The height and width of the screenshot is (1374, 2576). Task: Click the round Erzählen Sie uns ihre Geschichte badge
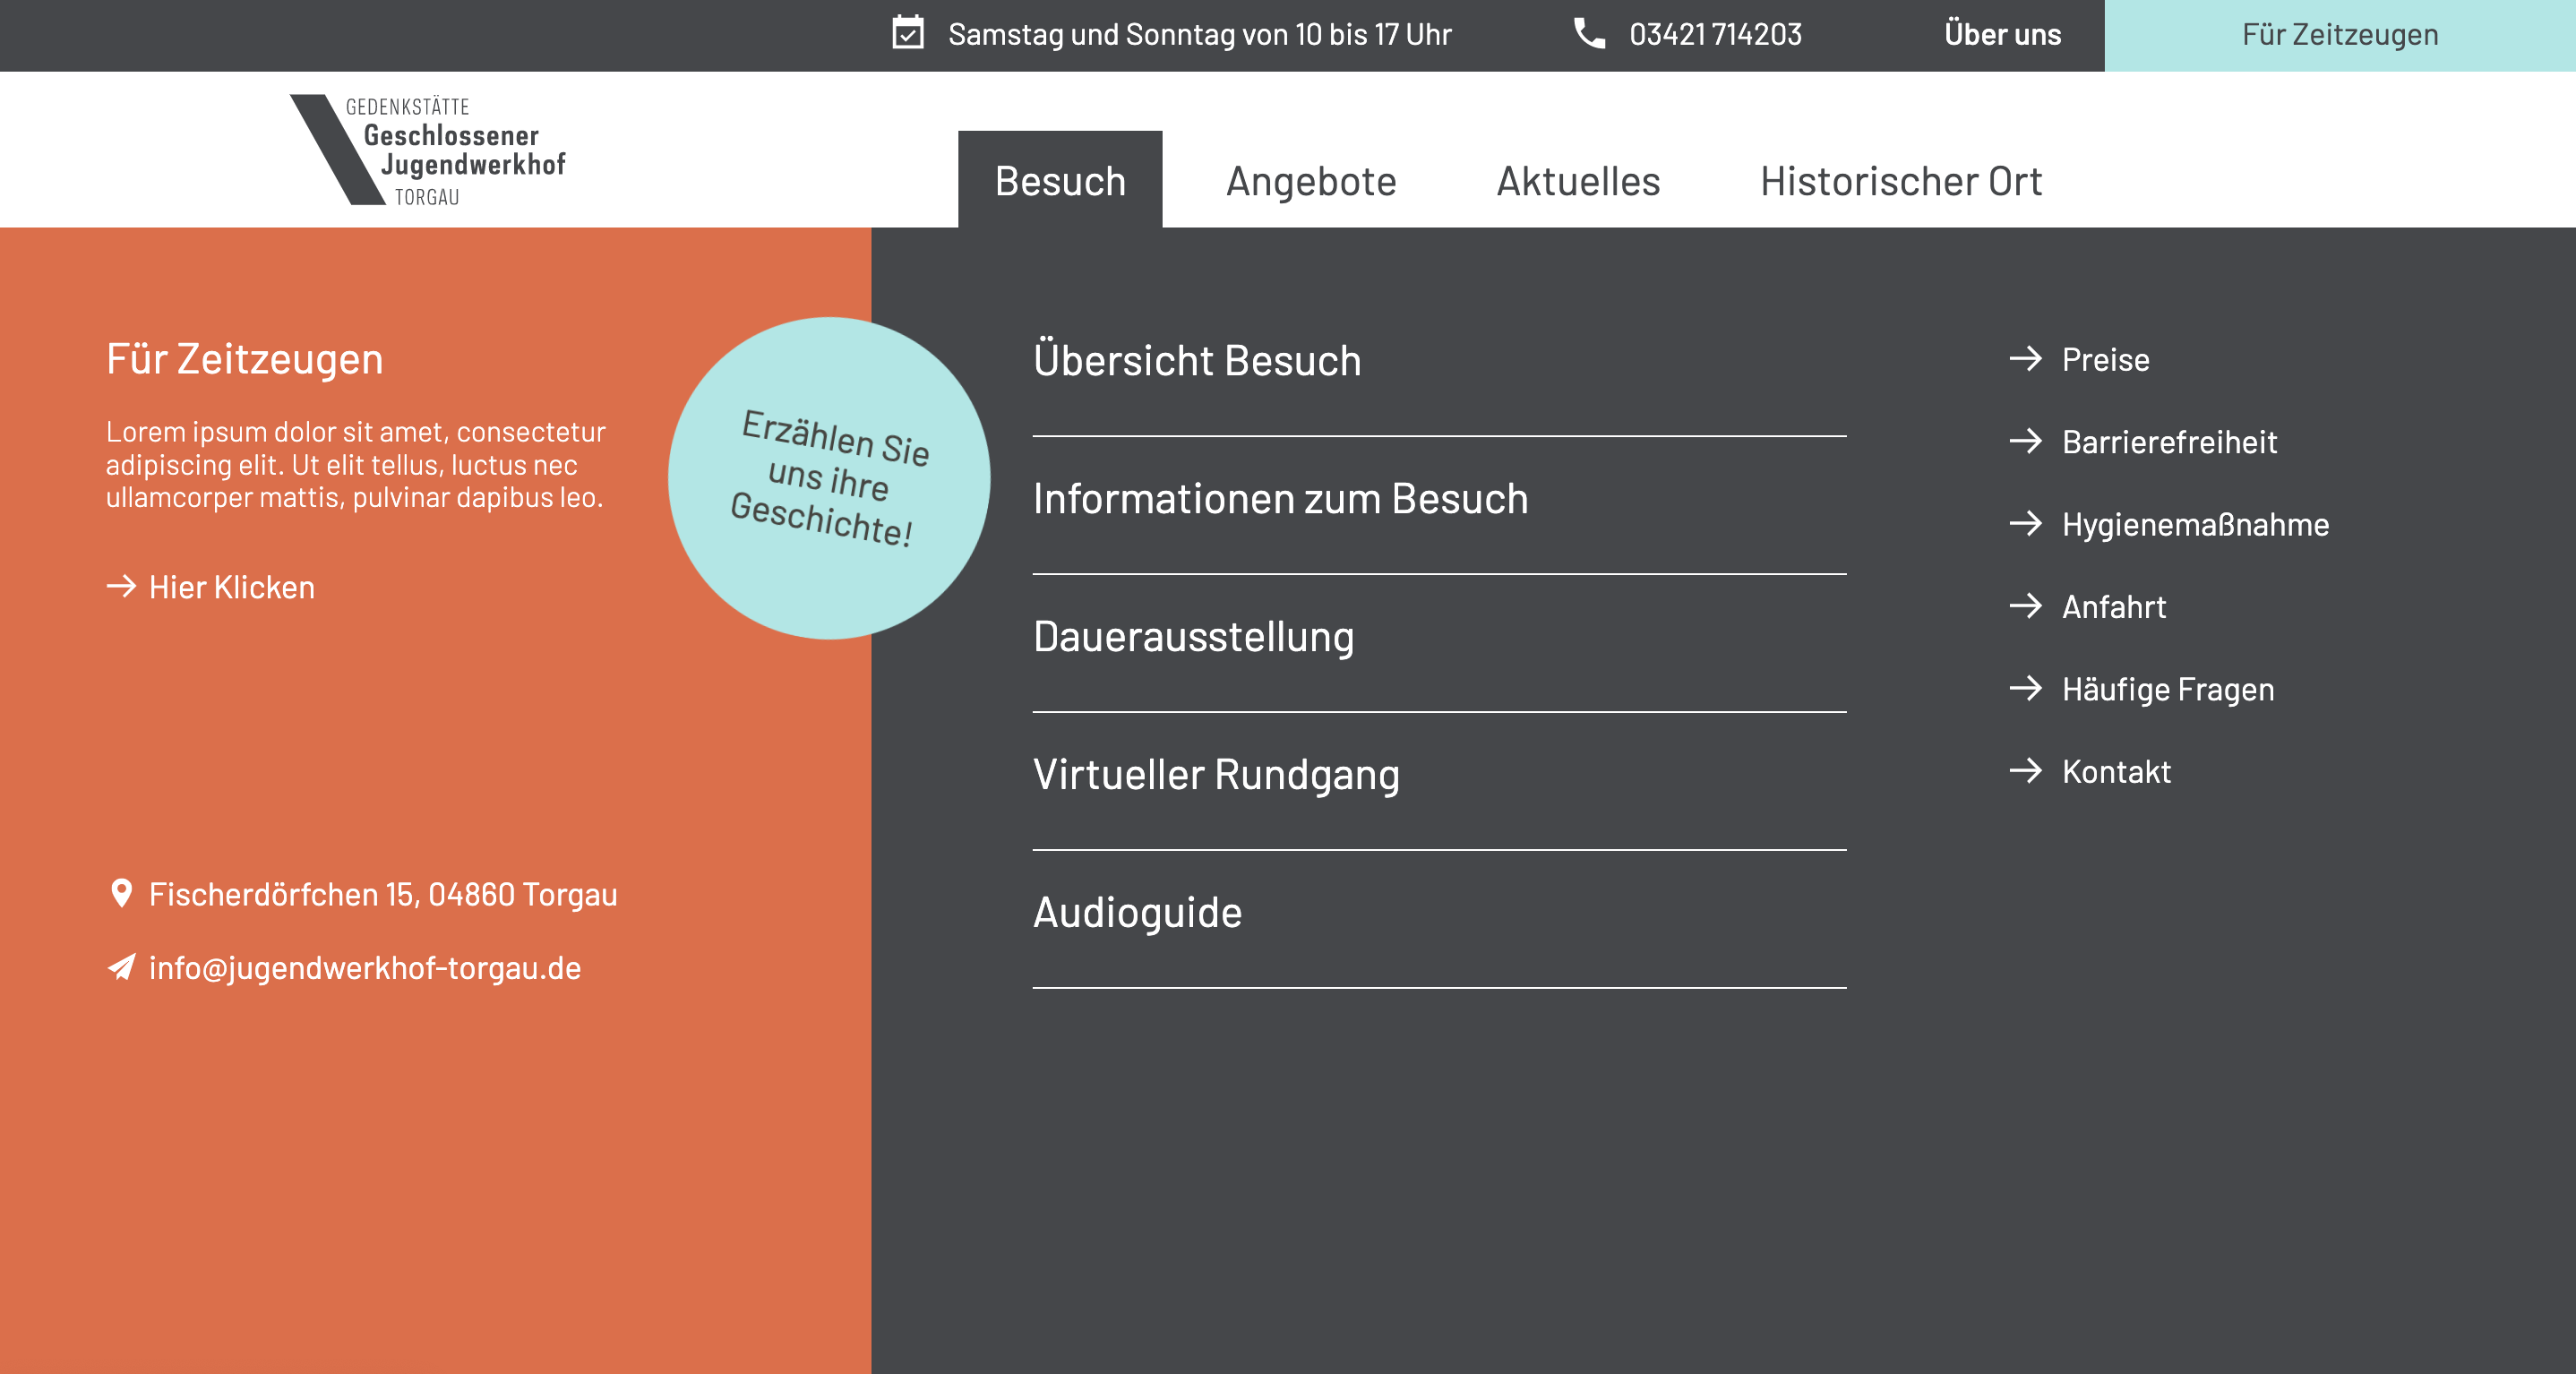click(x=829, y=478)
